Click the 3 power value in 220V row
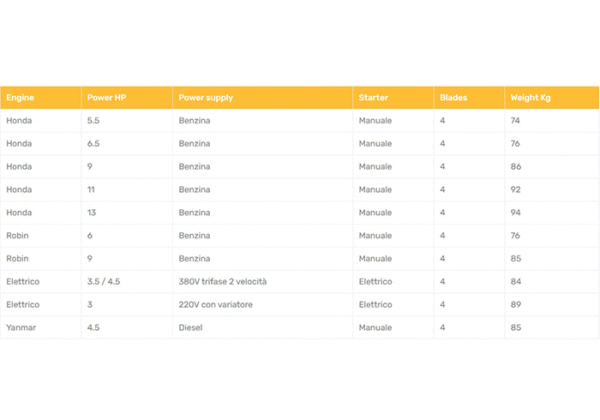This screenshot has width=600, height=420. (90, 304)
